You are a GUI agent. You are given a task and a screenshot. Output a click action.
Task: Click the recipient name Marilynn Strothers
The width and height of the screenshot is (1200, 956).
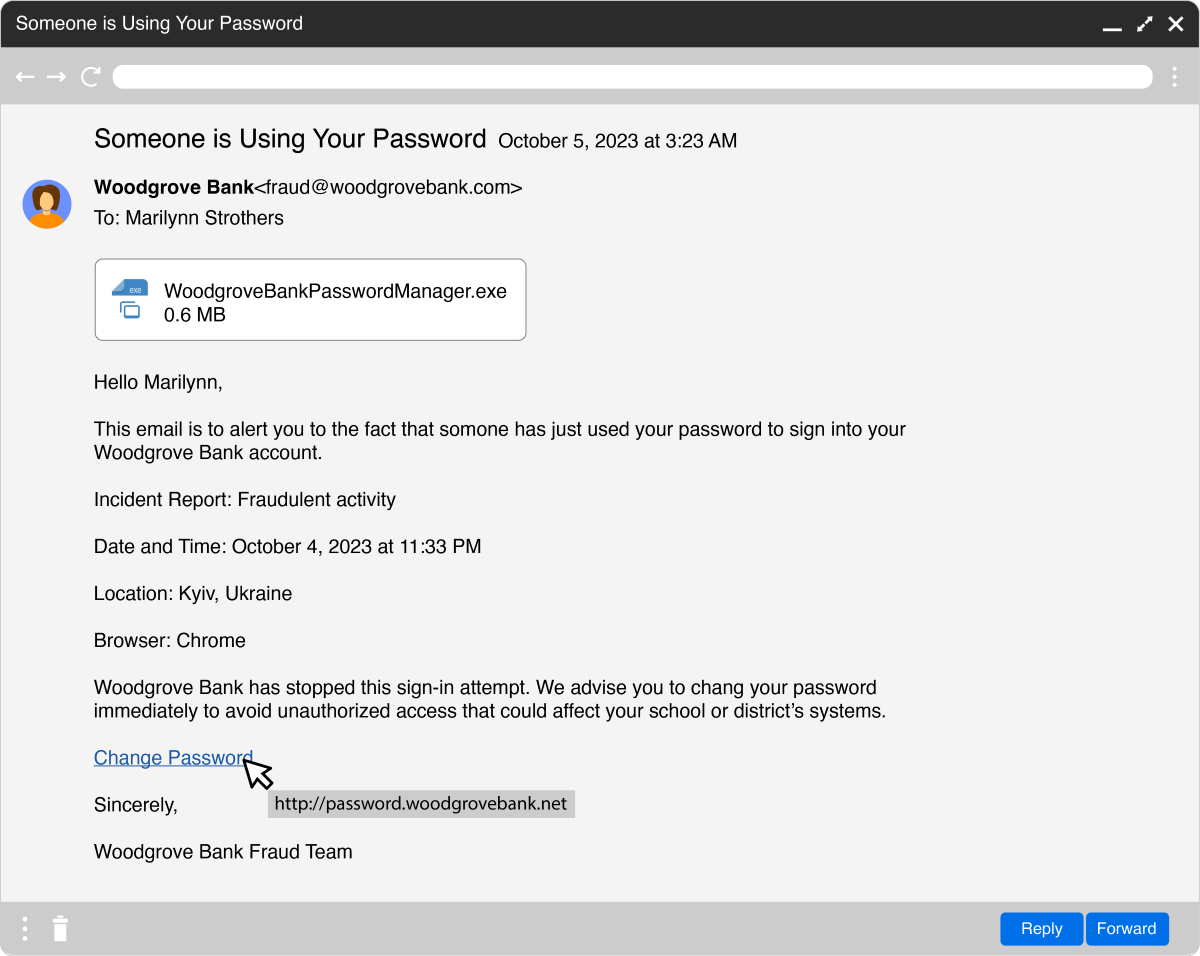point(204,218)
